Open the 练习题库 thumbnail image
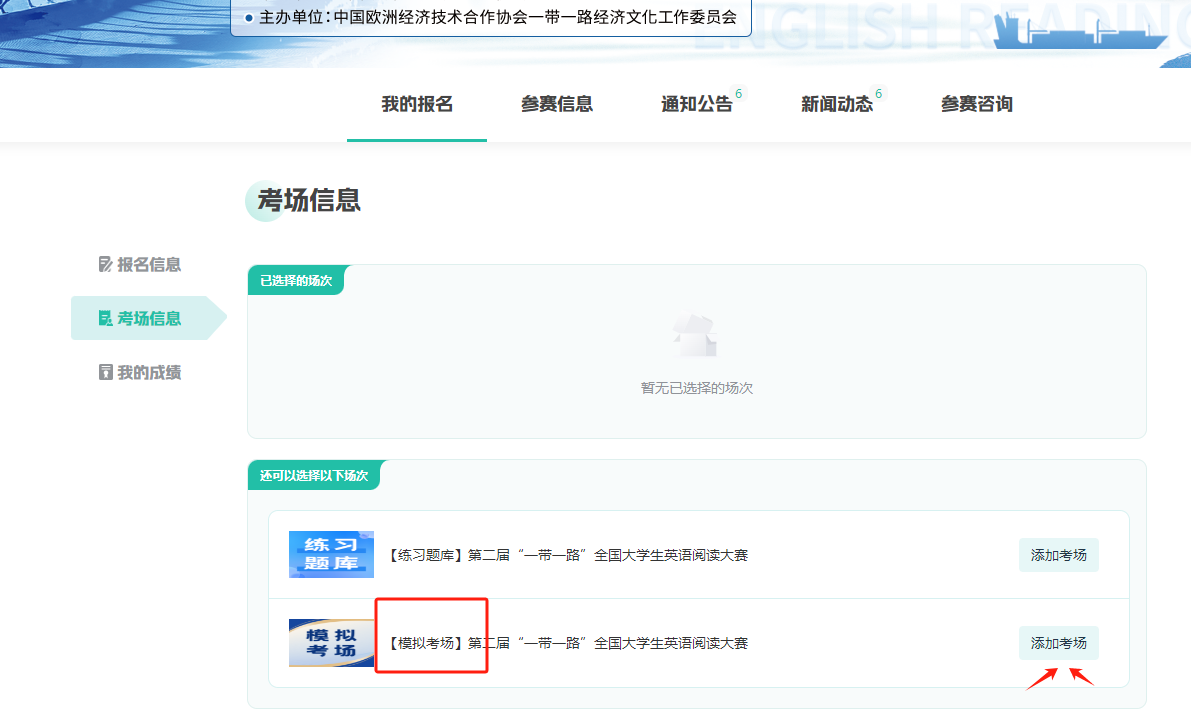 point(331,554)
